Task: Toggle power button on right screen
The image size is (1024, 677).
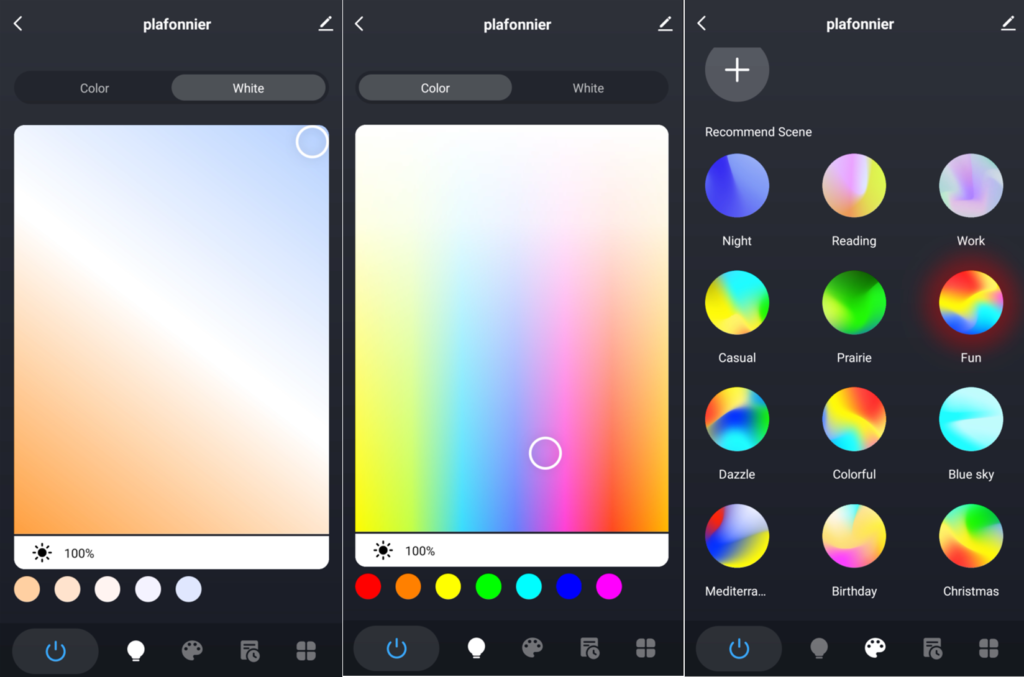Action: point(739,648)
